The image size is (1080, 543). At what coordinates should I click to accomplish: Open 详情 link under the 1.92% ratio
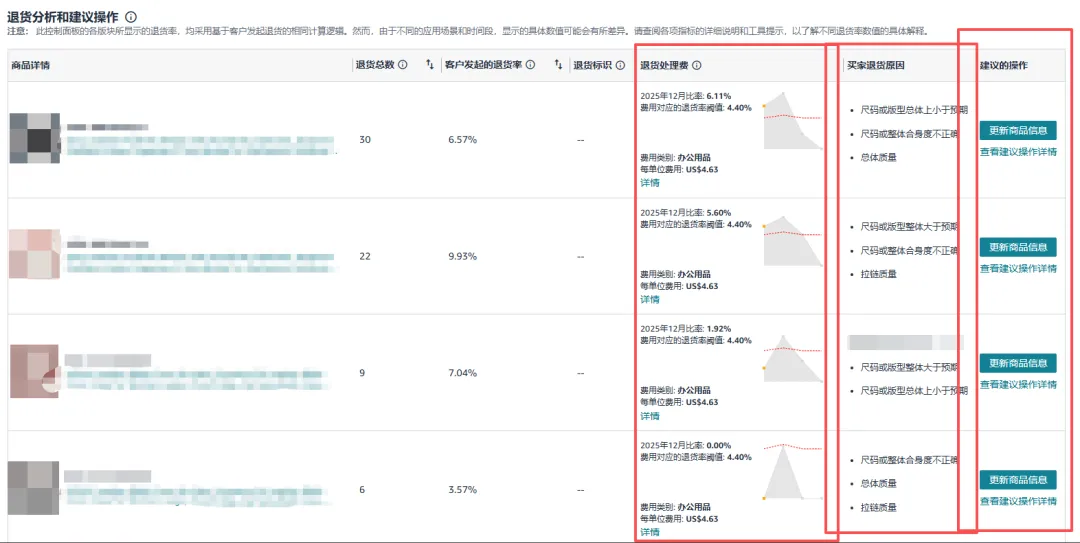tap(650, 416)
